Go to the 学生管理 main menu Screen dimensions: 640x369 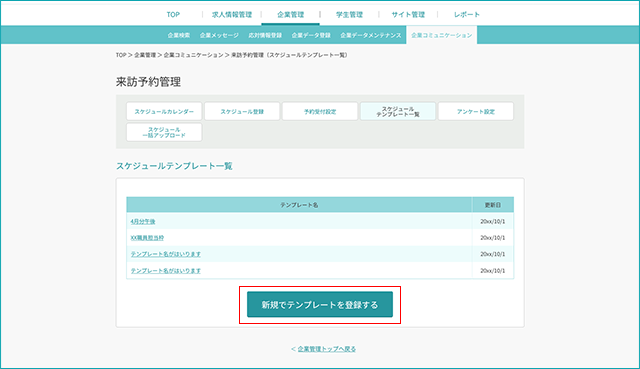349,14
